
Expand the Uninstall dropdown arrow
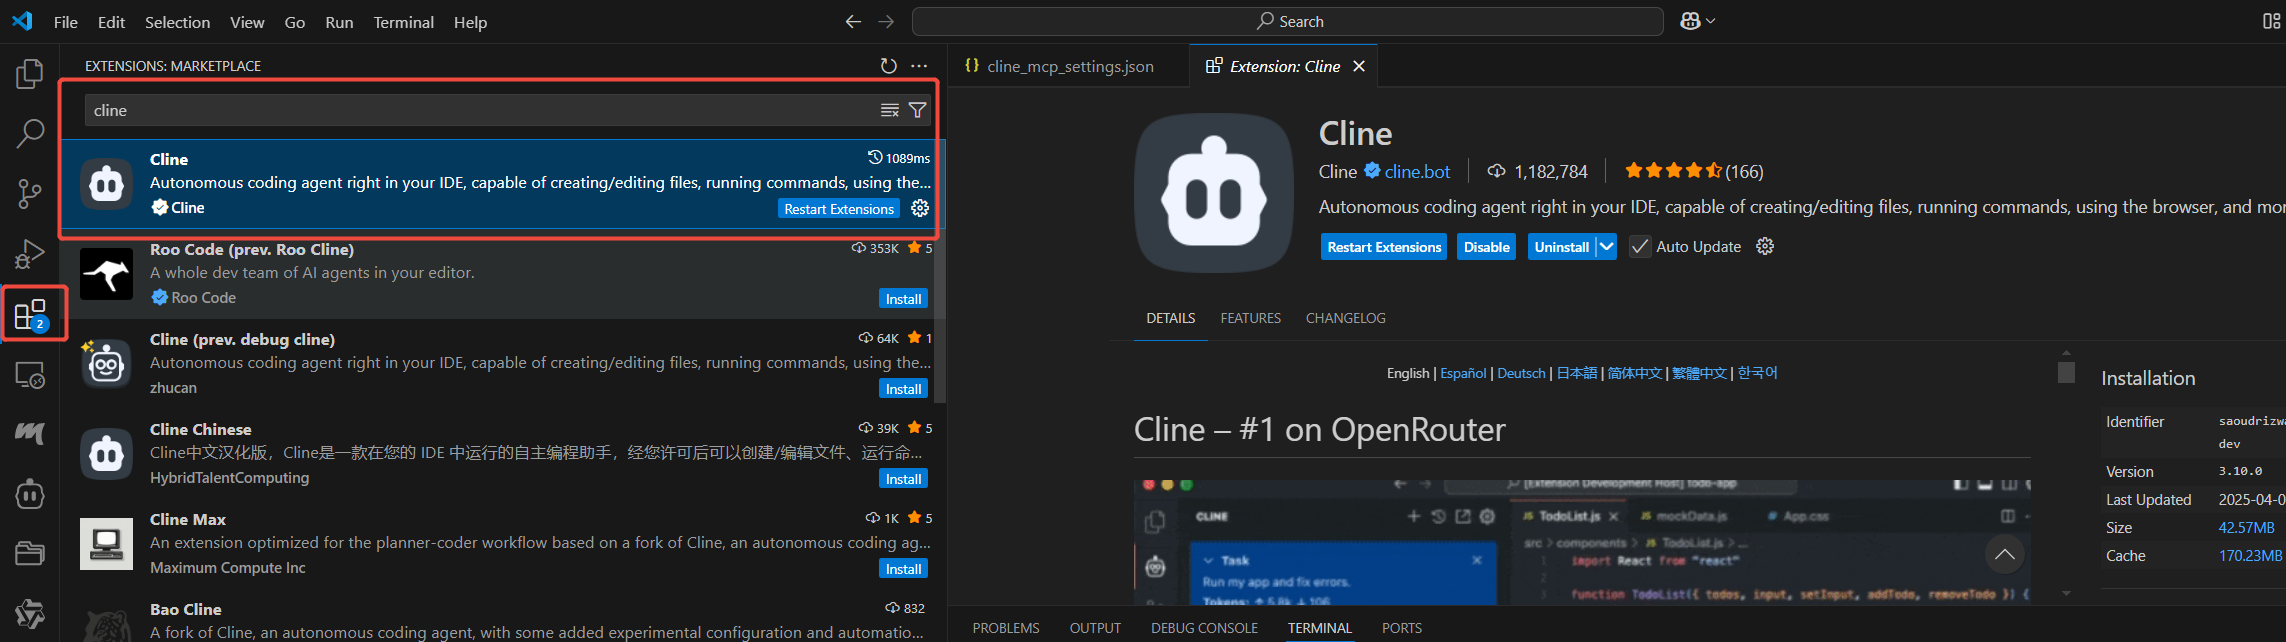pos(1606,247)
